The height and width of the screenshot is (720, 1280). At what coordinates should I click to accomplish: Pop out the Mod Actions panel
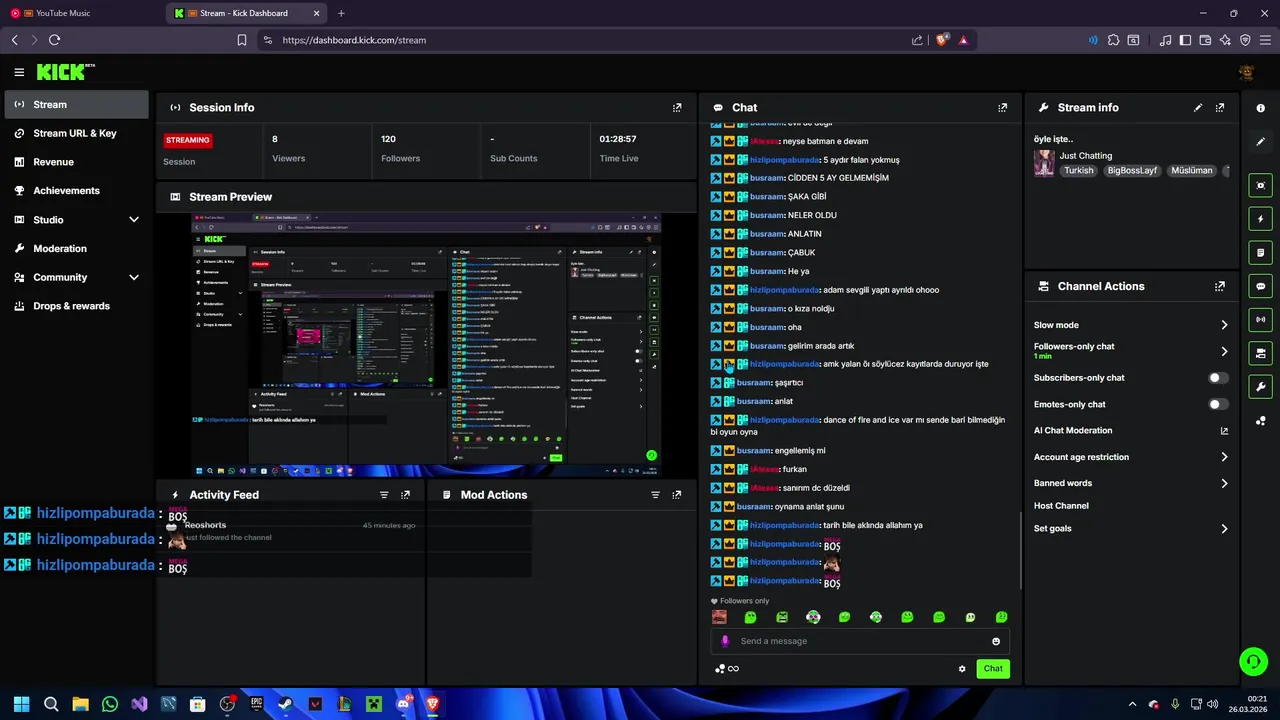[x=677, y=495]
